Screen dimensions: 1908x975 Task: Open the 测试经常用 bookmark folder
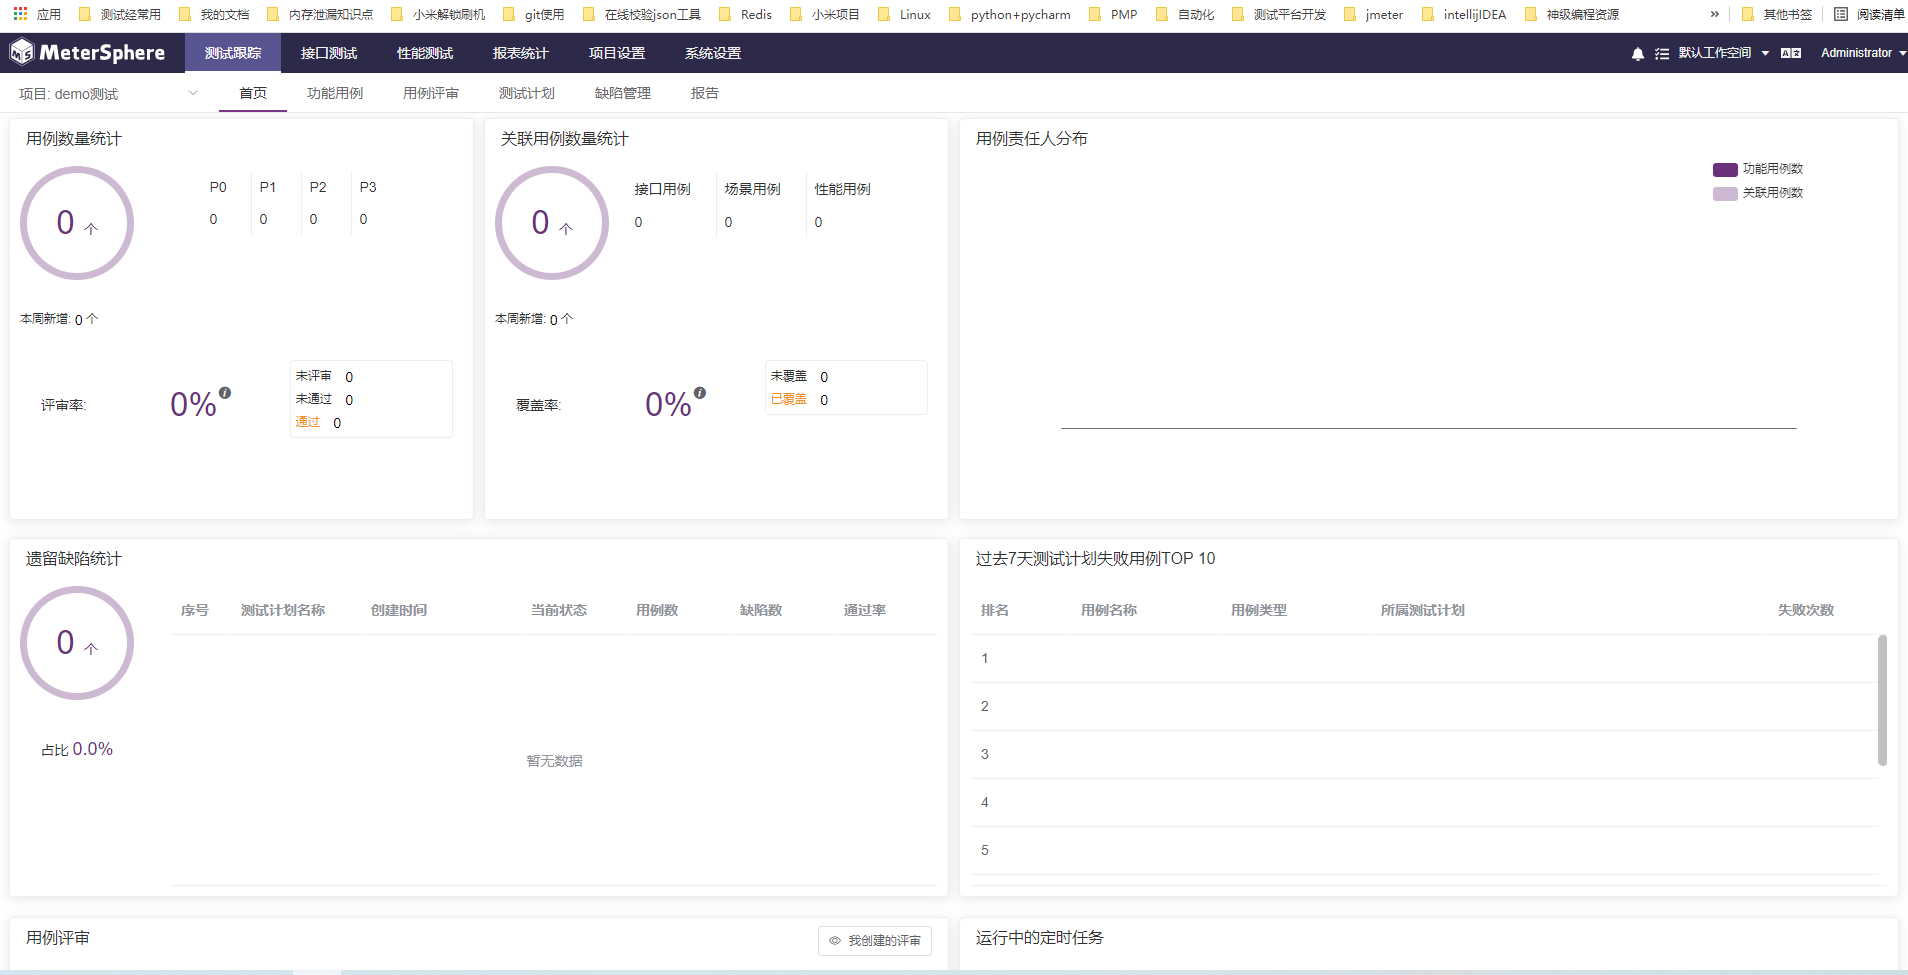120,14
